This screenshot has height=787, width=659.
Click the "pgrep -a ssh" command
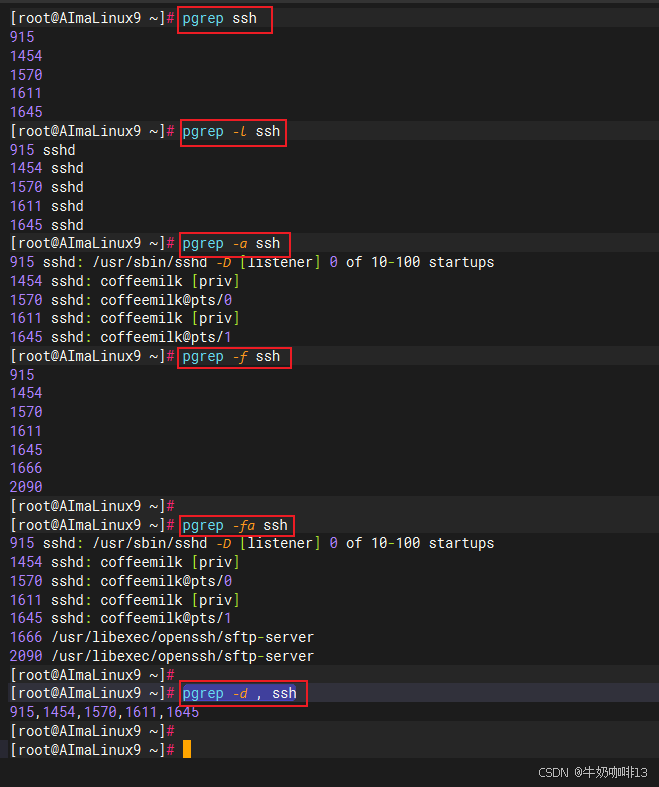tap(231, 244)
